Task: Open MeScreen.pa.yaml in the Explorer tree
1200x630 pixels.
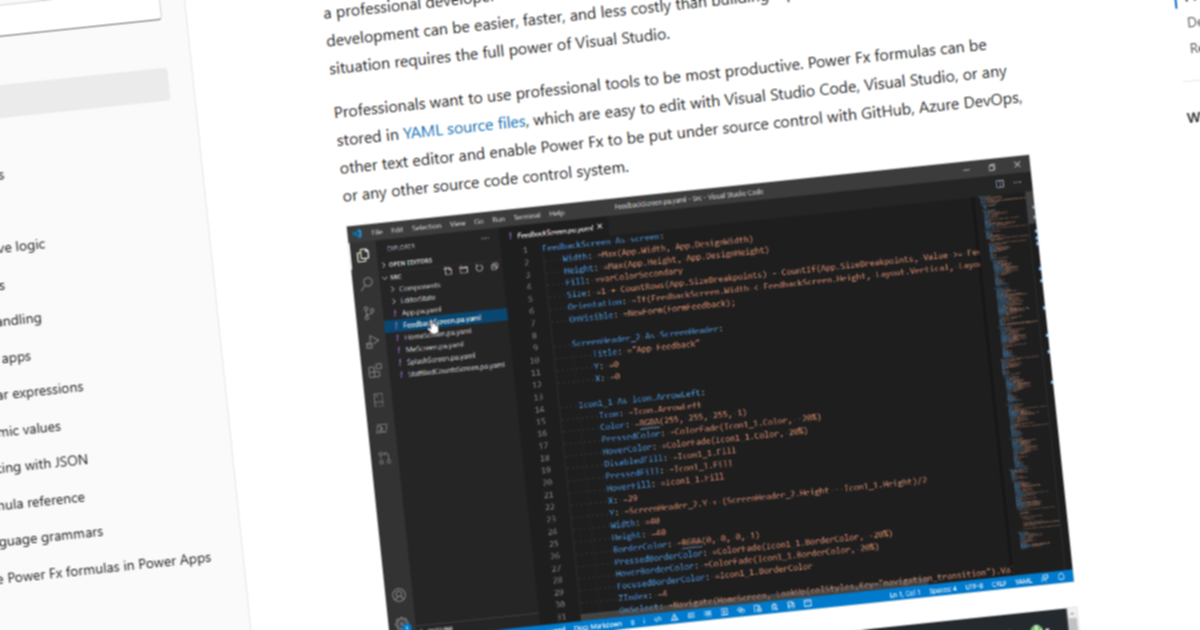Action: click(437, 347)
